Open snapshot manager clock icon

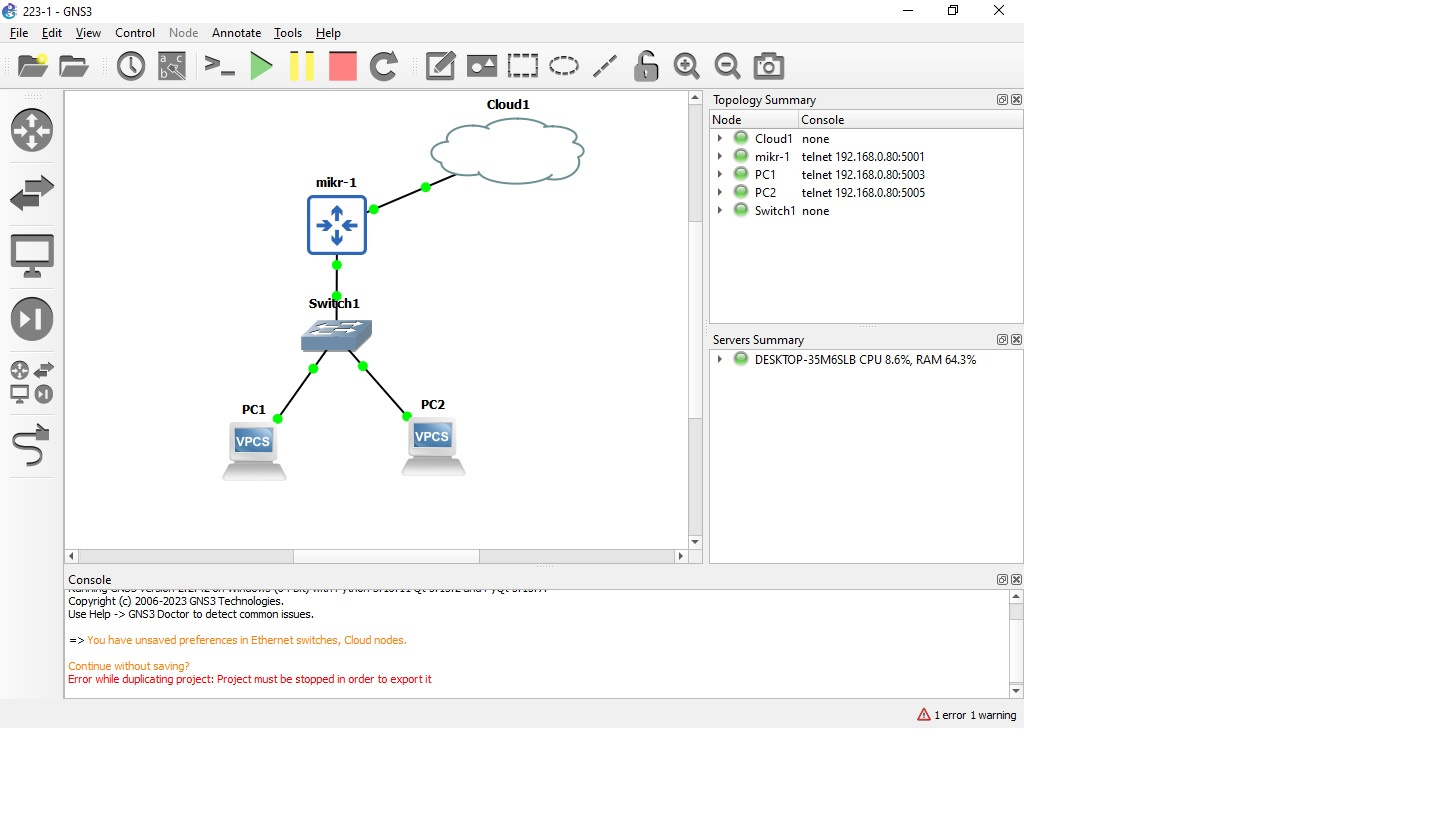click(x=131, y=66)
